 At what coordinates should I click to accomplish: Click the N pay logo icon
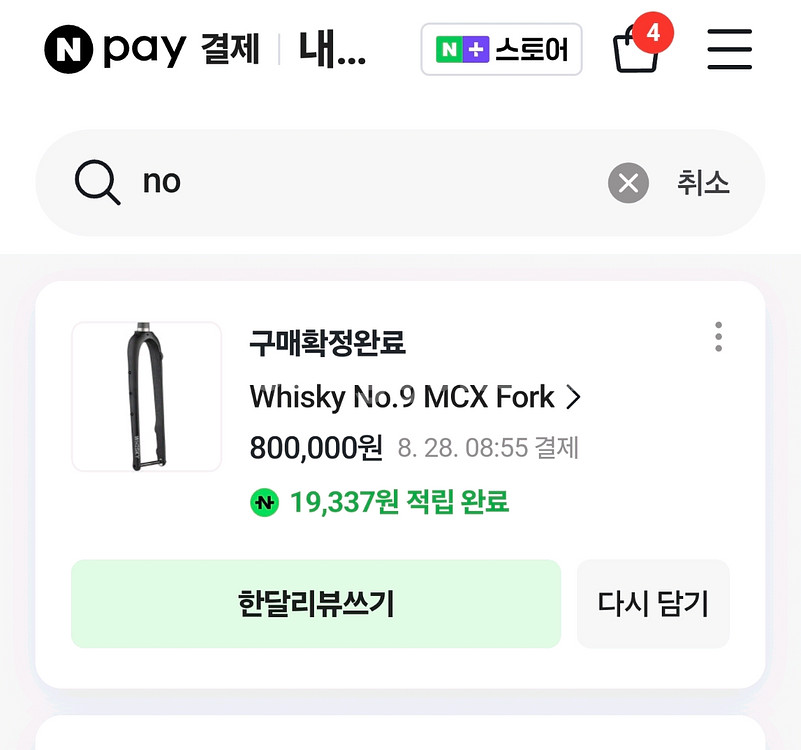69,49
